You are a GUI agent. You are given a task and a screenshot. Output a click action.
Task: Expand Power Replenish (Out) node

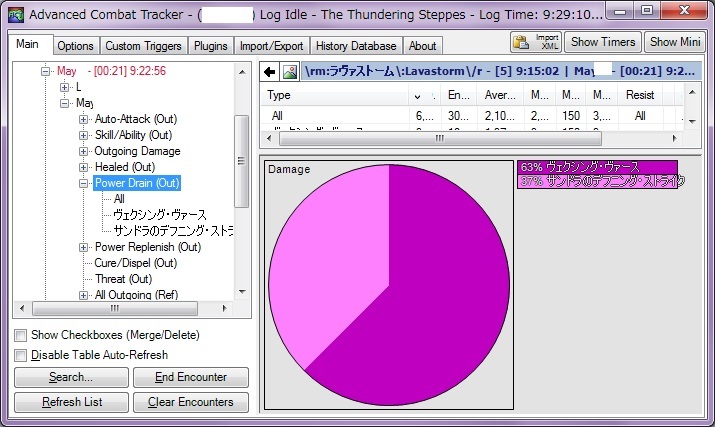(83, 247)
